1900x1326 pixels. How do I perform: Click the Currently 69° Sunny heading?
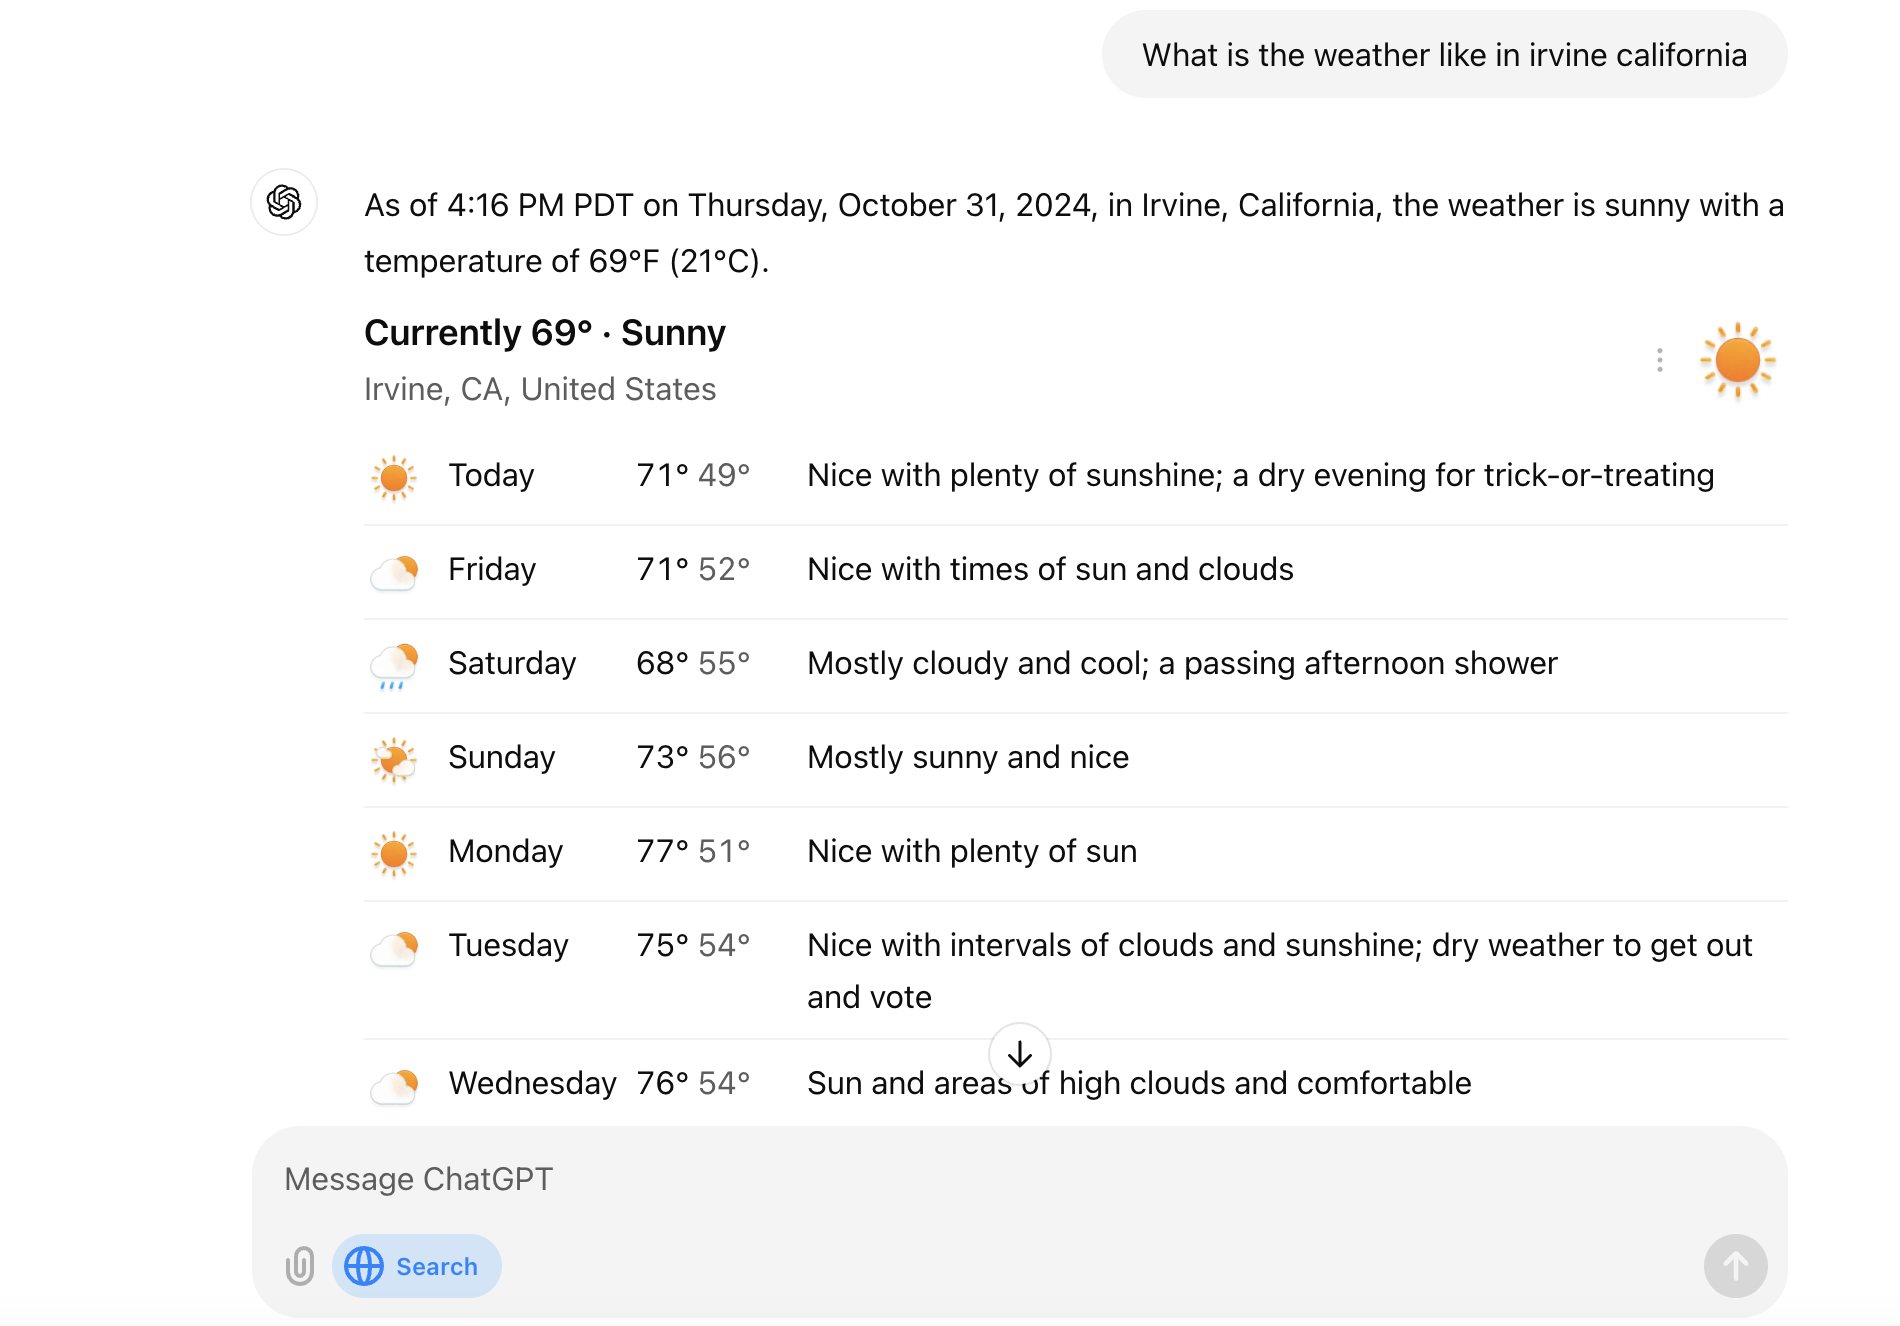tap(545, 333)
